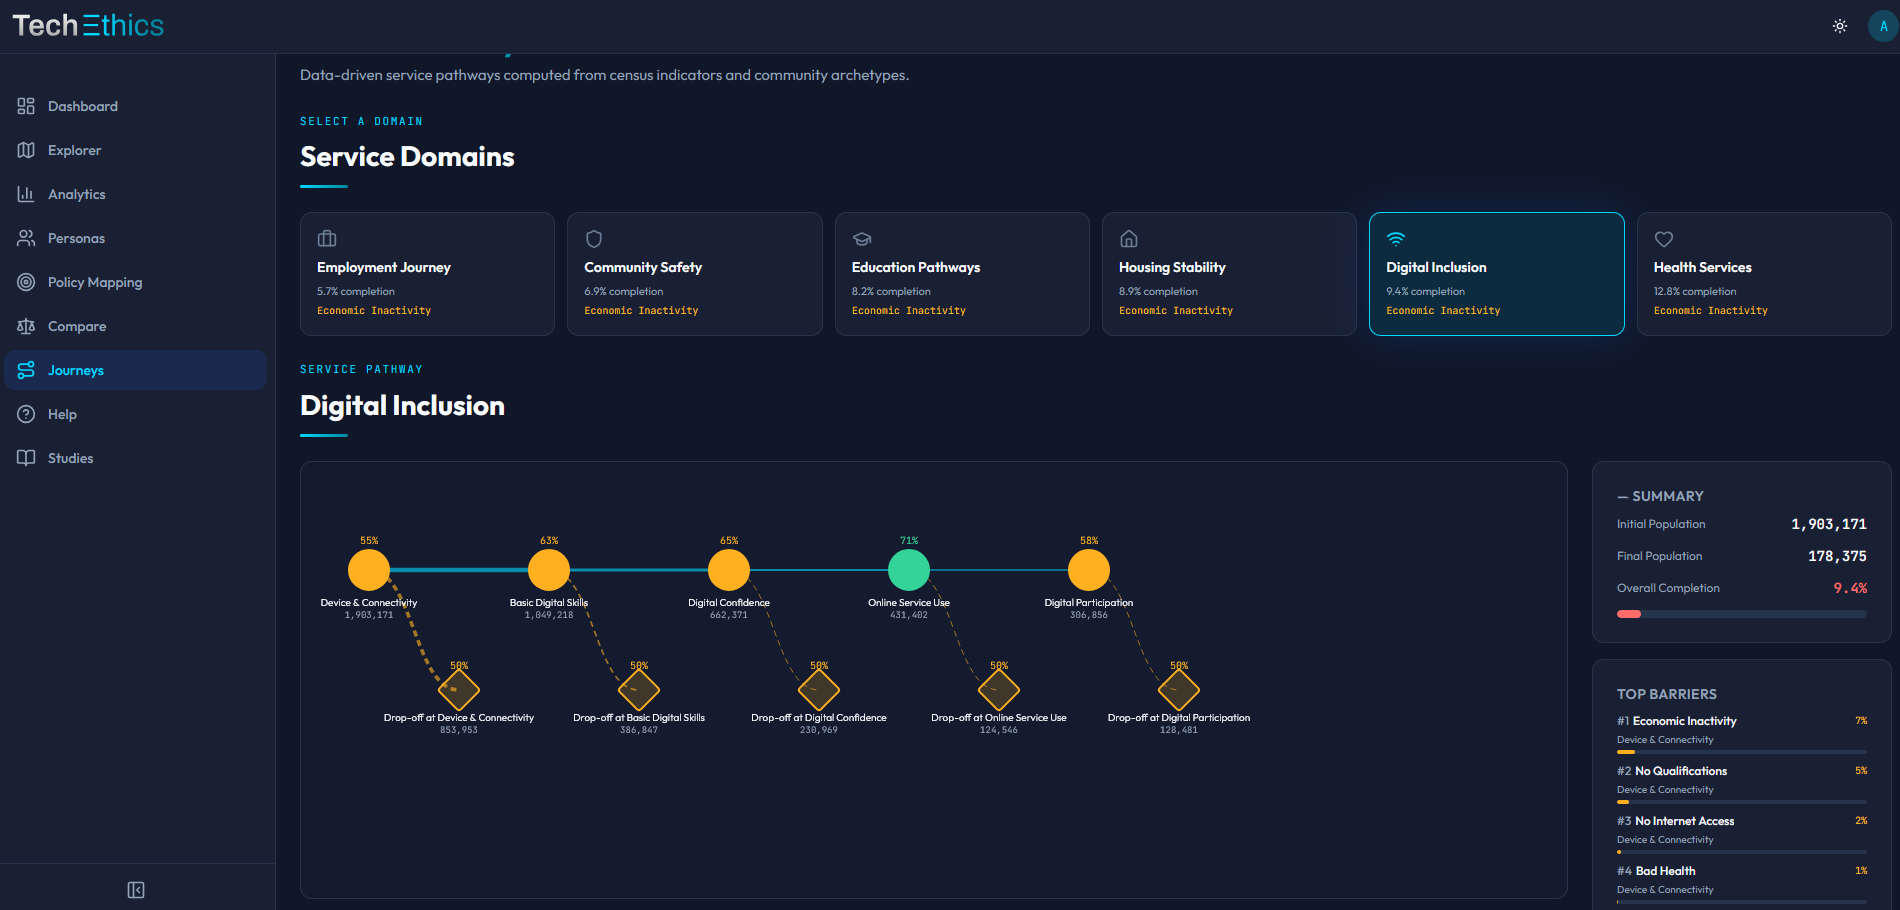Open Policy Mapping via its target icon

tap(27, 282)
